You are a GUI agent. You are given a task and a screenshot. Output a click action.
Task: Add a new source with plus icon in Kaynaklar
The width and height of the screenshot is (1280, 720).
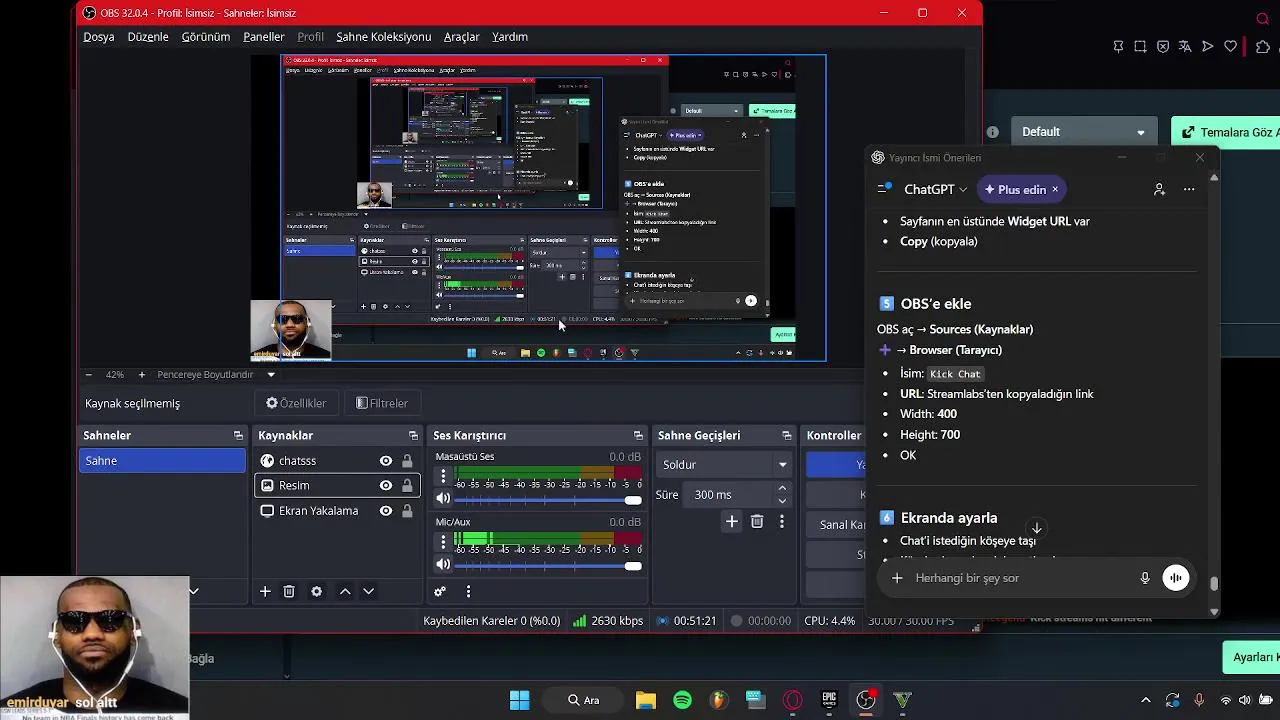[x=265, y=591]
